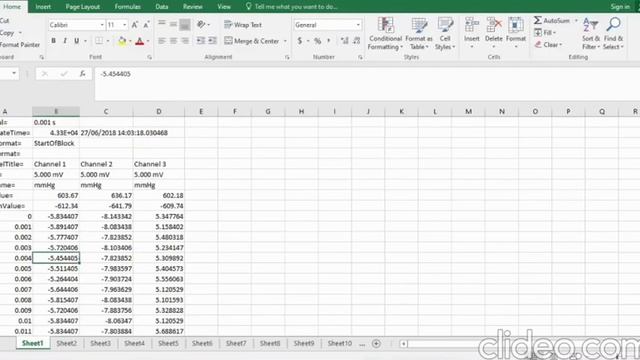Viewport: 640px width, 360px height.
Task: Align text left
Action: tap(162, 41)
